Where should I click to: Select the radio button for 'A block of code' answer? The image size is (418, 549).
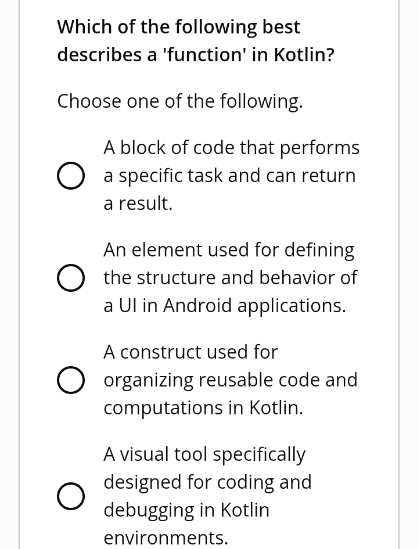pyautogui.click(x=71, y=176)
